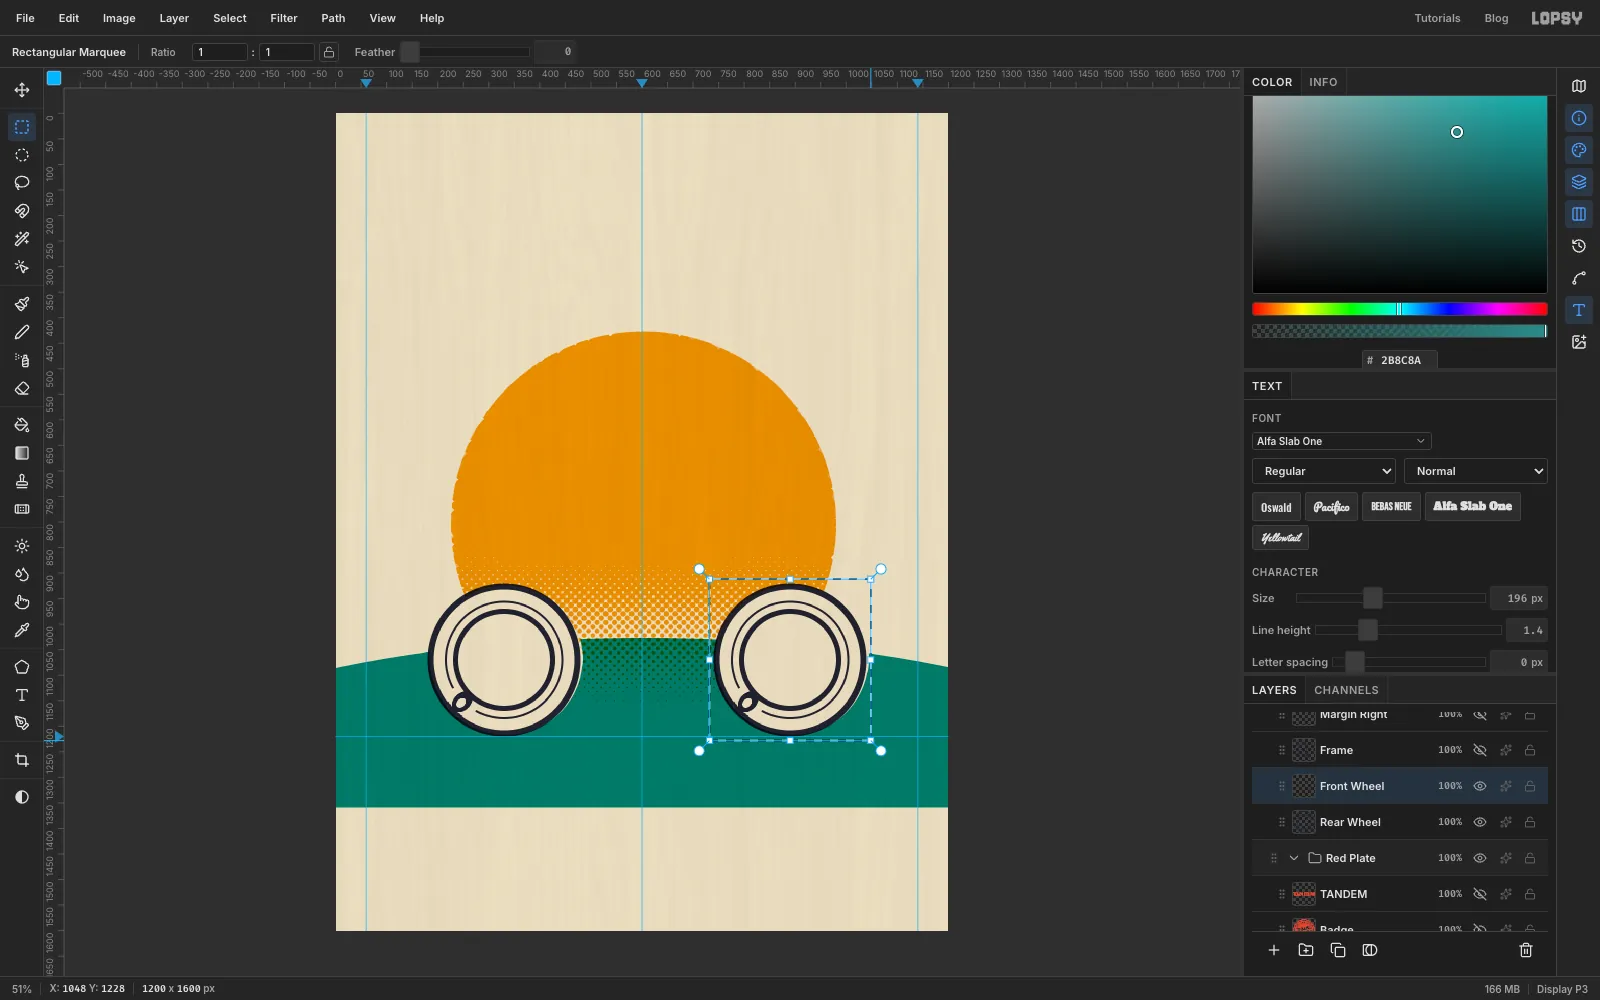Toggle the ratio lock button
The image size is (1600, 1000).
[328, 52]
